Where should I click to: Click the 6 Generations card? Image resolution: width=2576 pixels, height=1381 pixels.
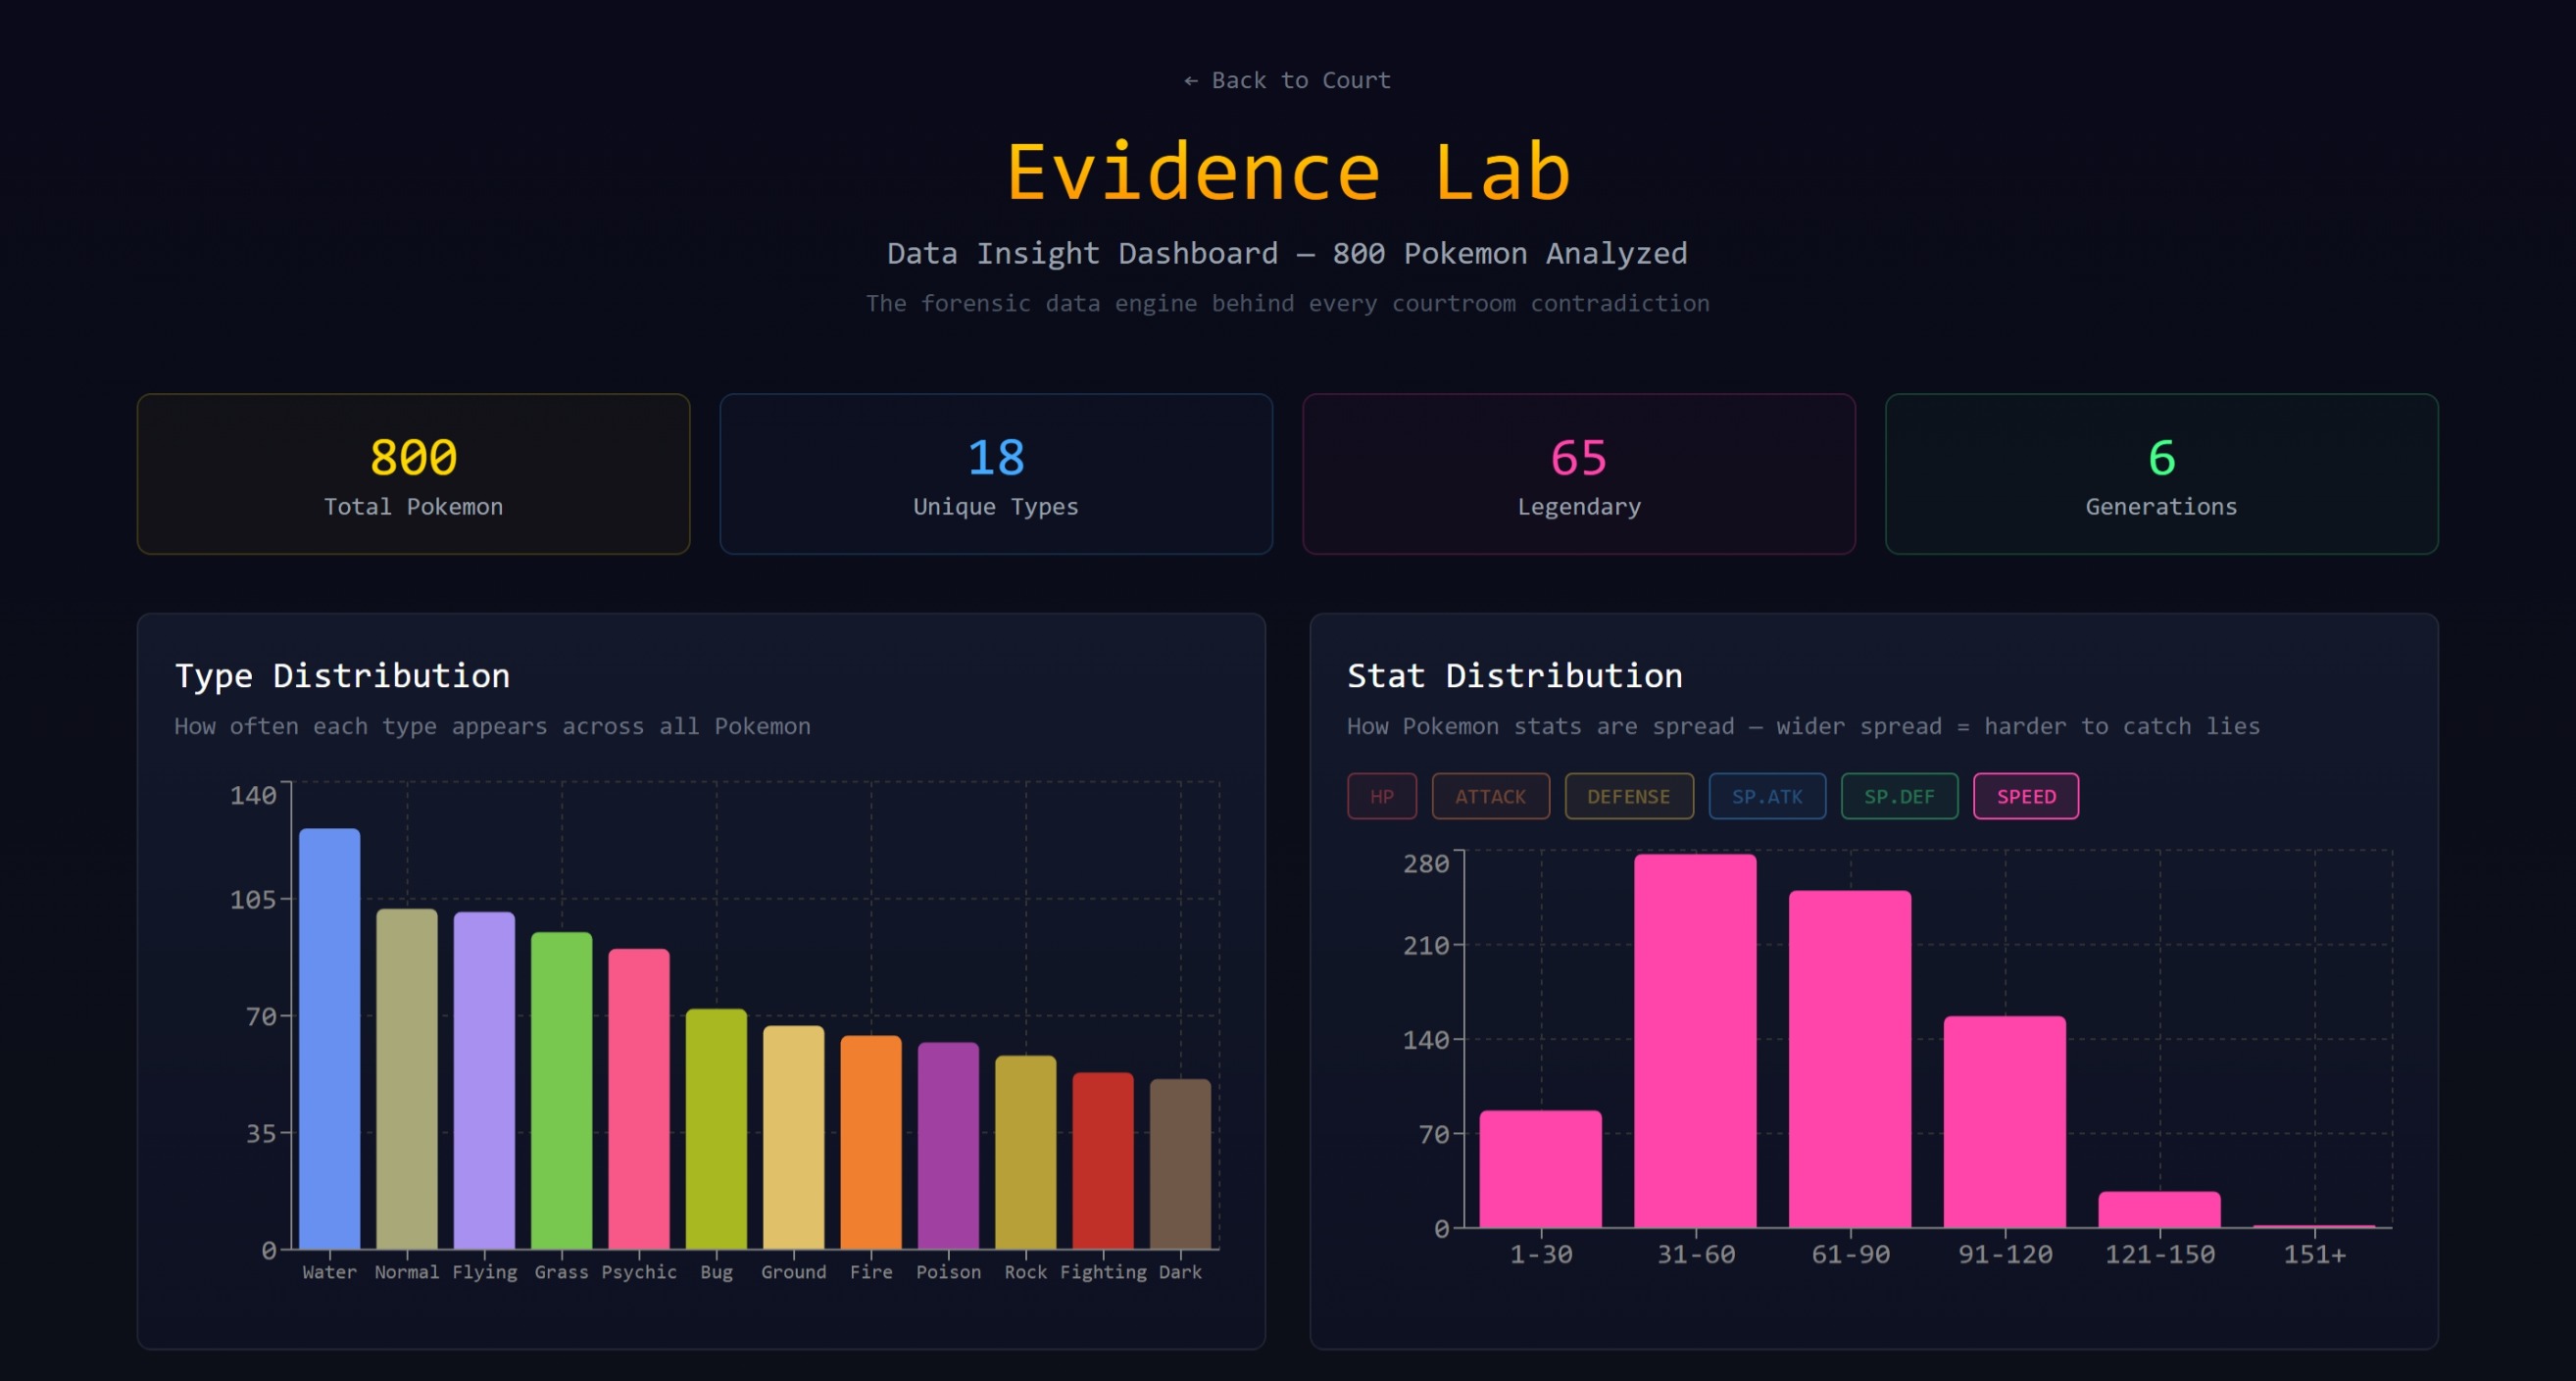(2161, 474)
